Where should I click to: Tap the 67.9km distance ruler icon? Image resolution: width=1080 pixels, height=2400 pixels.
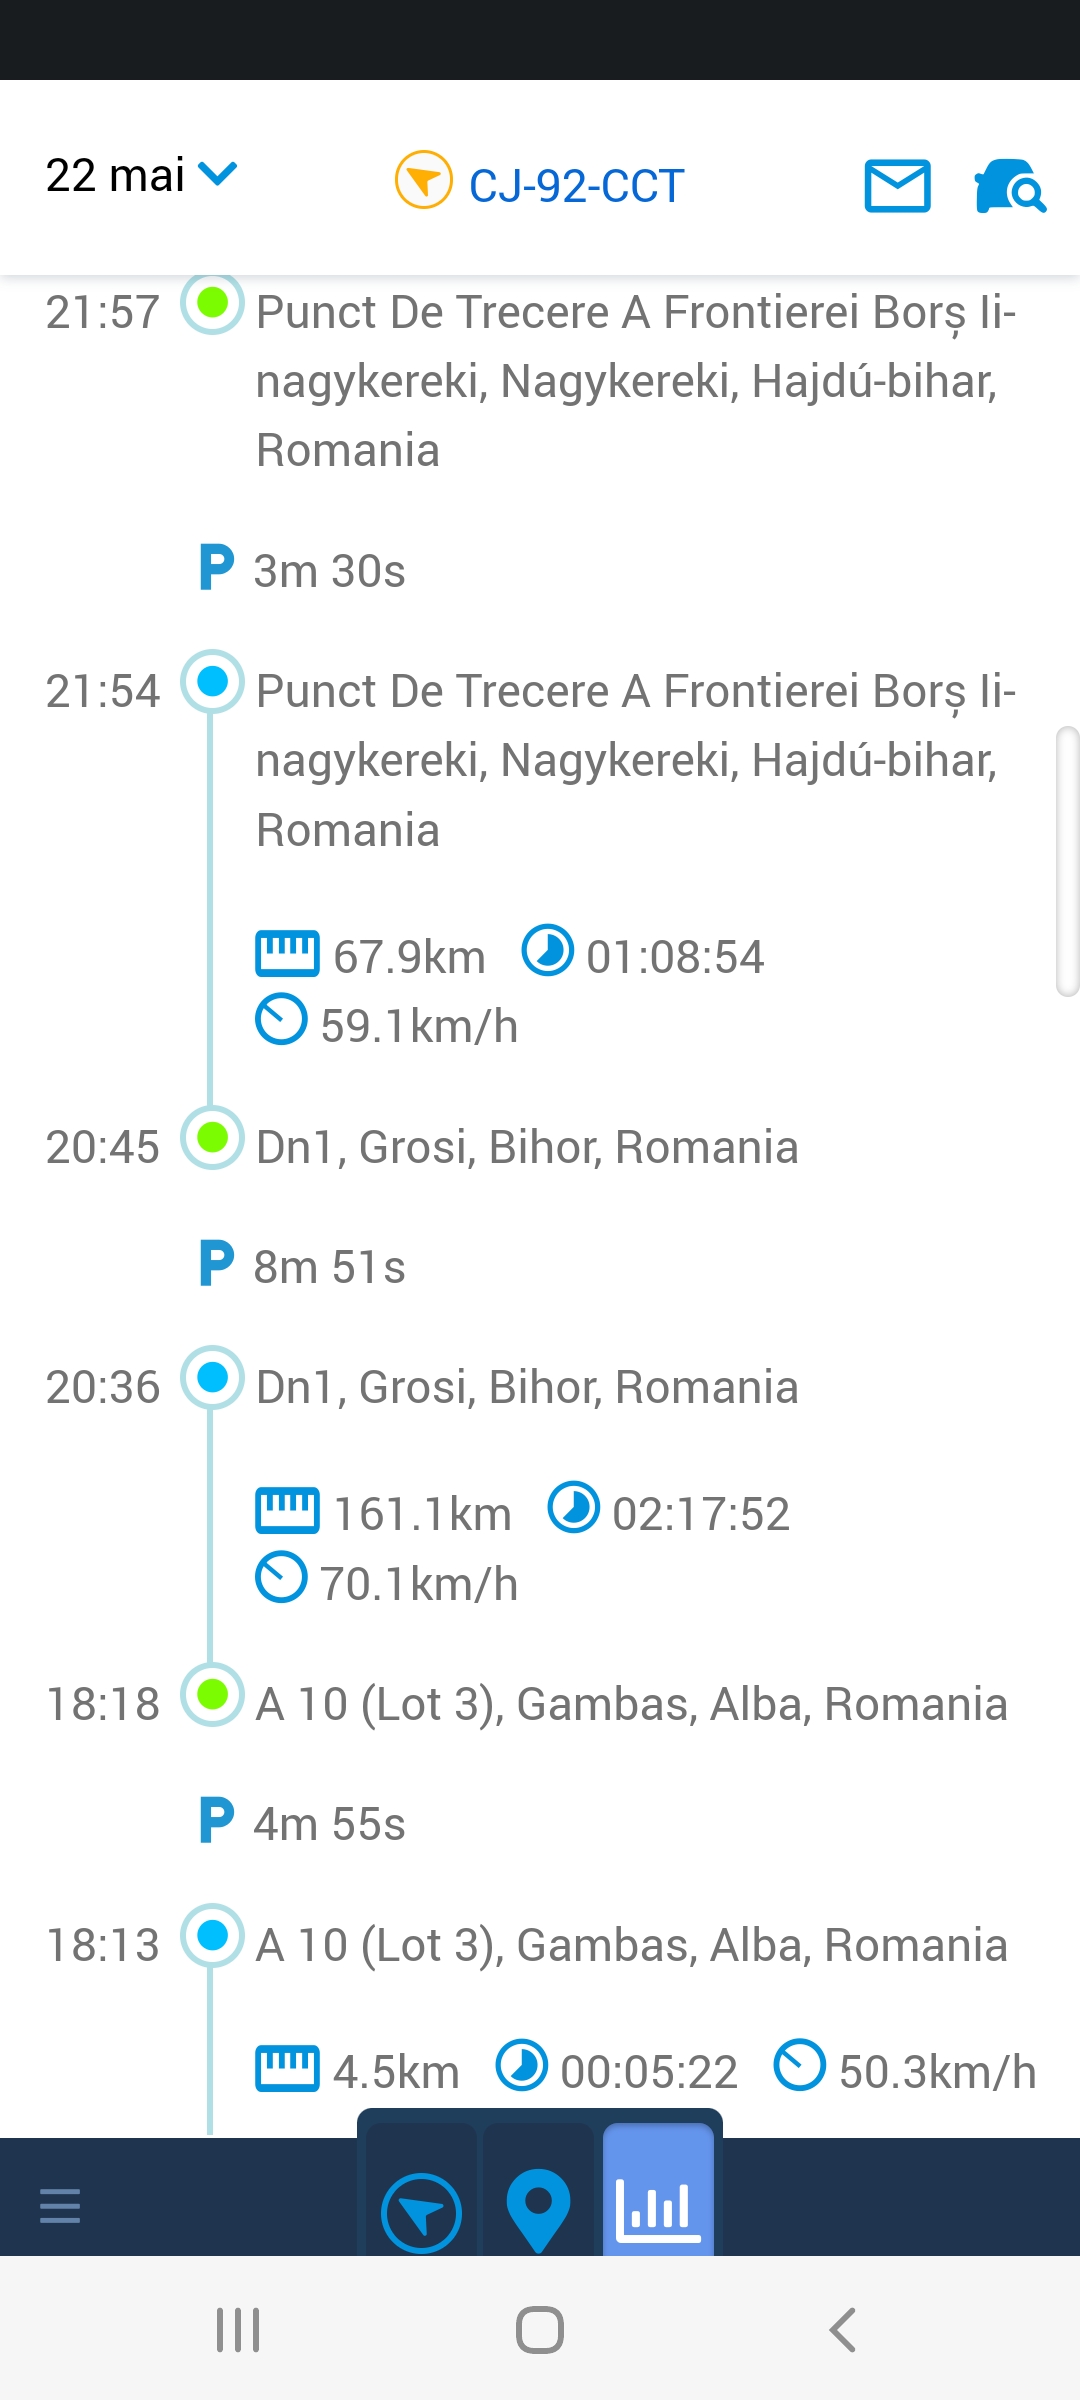[287, 953]
